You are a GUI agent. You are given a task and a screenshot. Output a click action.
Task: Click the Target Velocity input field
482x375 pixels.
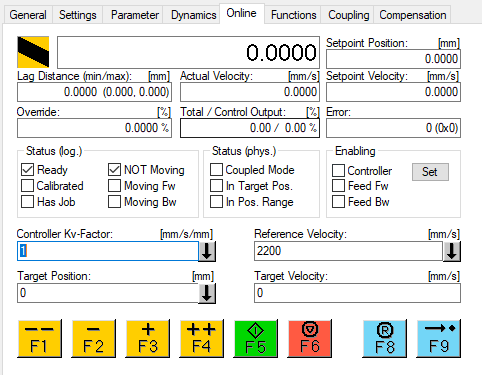pyautogui.click(x=357, y=293)
